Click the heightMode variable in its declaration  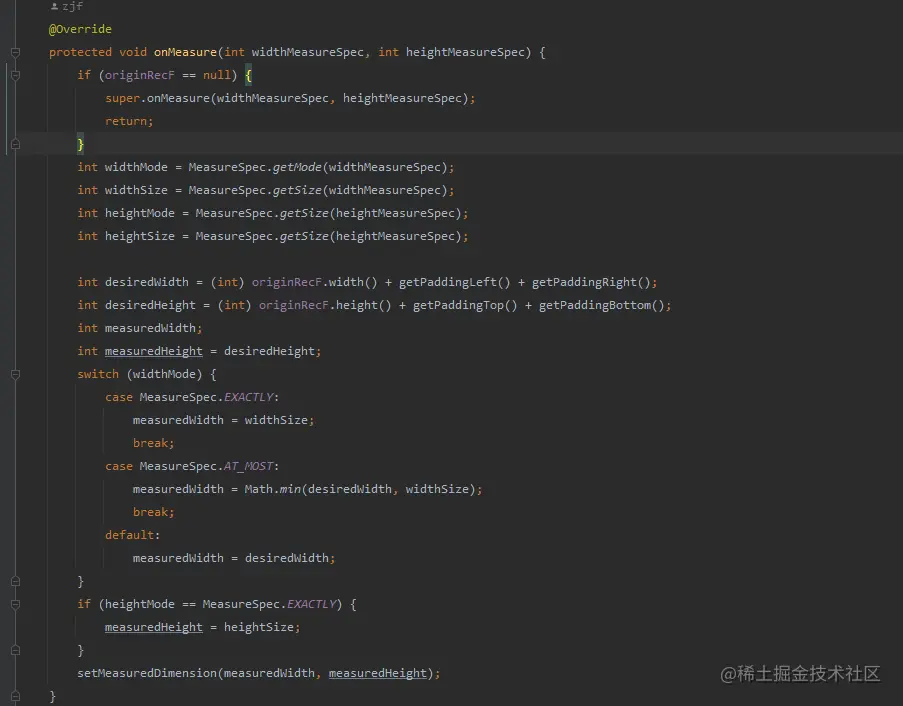coord(139,213)
